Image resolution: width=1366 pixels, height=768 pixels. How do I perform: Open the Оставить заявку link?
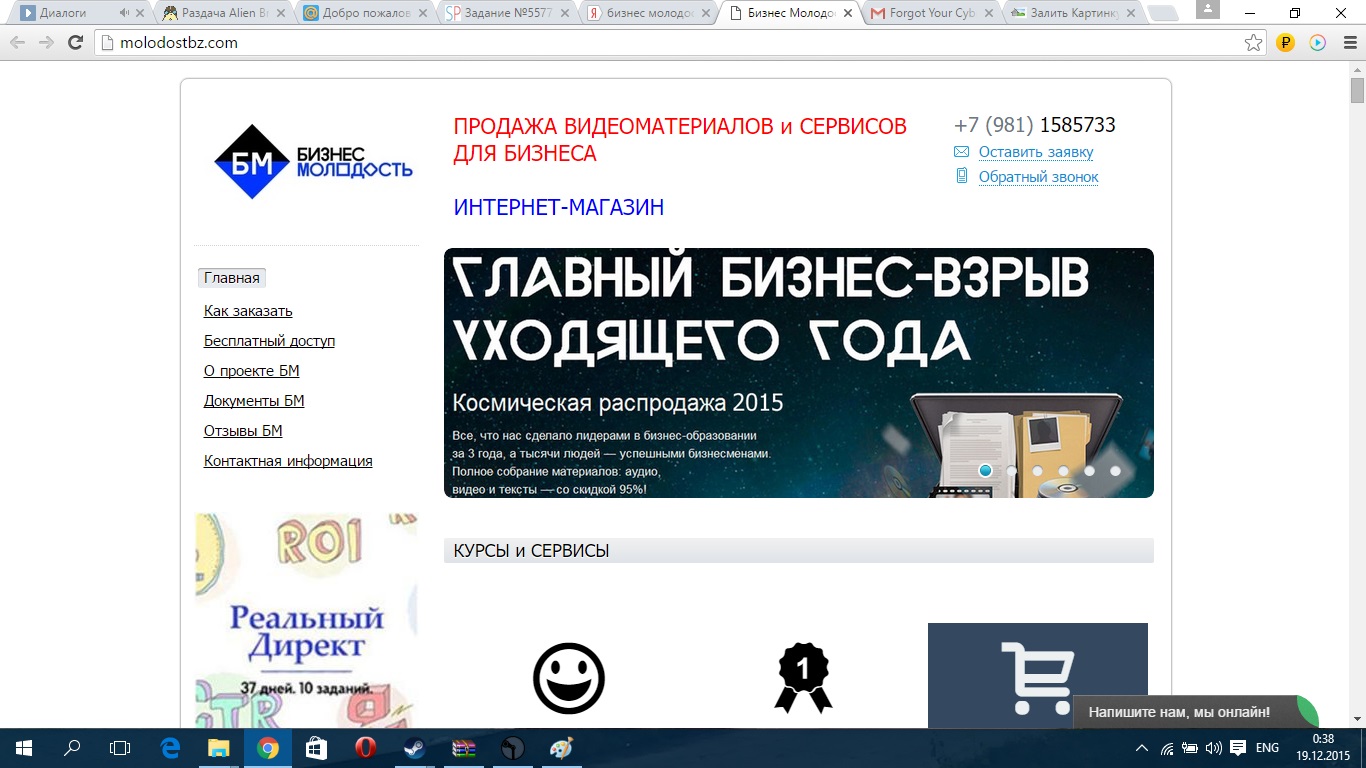point(1036,152)
